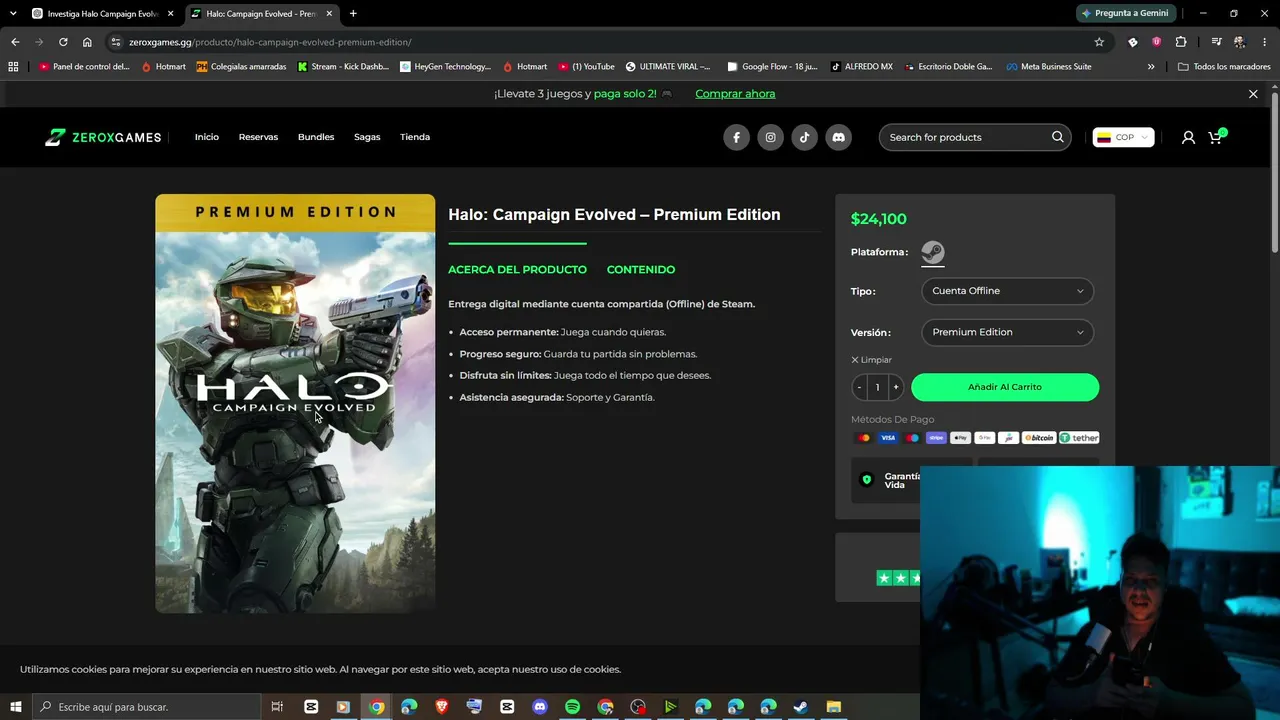Image resolution: width=1280 pixels, height=720 pixels.
Task: Open the Apps grid in bookmarks bar
Action: coord(13,67)
